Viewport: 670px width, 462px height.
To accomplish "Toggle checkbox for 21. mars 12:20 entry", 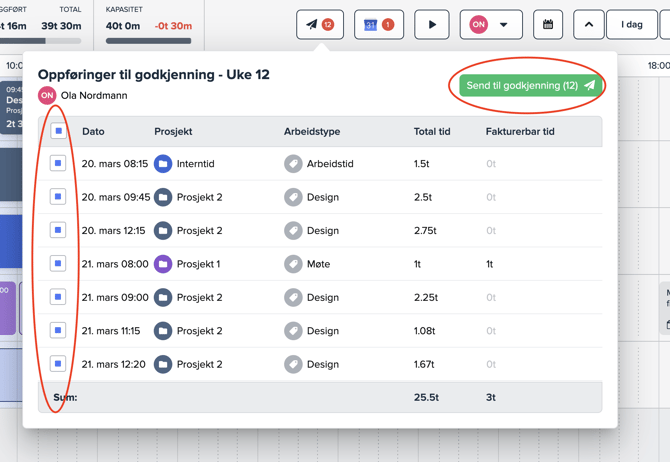I will [58, 364].
